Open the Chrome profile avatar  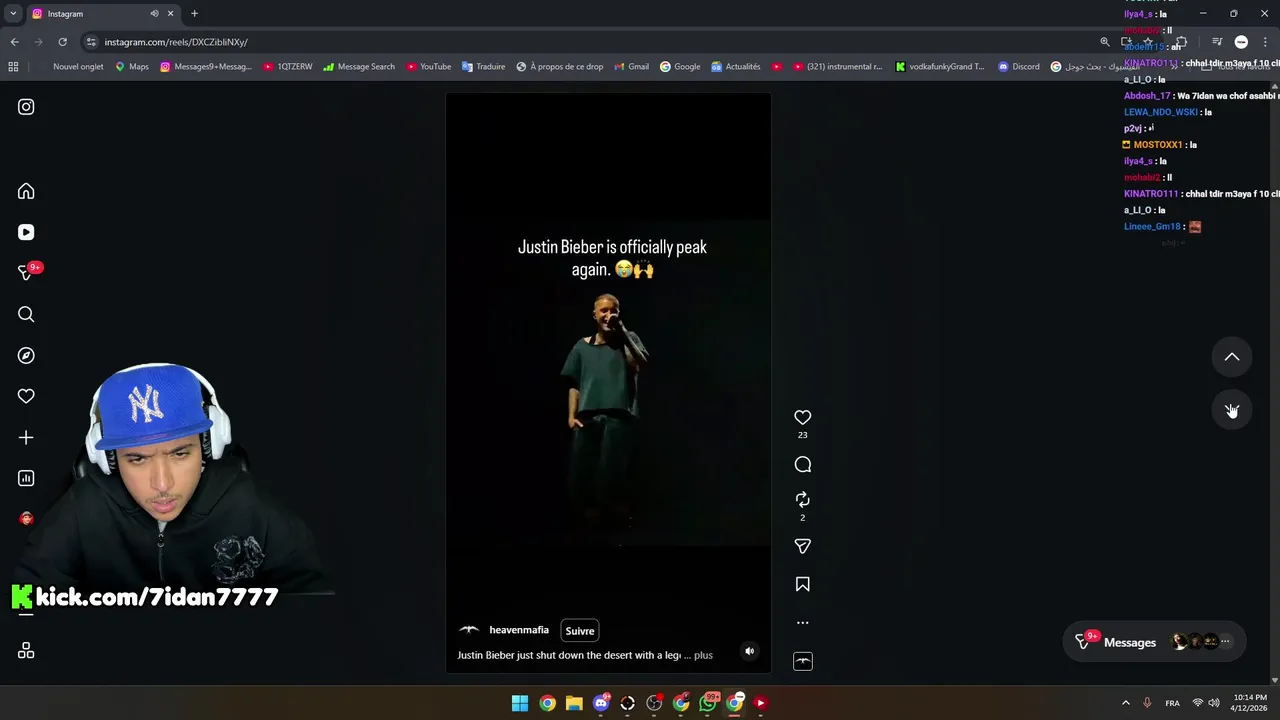pos(1241,42)
